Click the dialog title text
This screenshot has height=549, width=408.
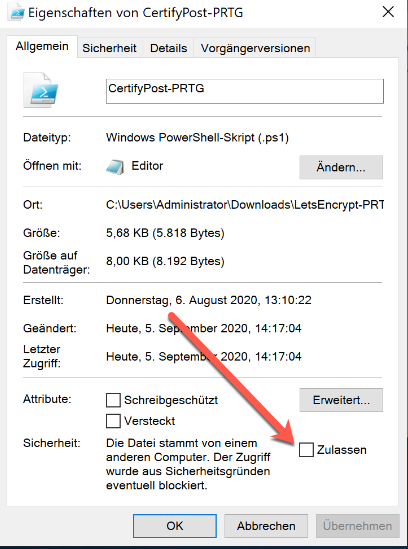pos(135,13)
